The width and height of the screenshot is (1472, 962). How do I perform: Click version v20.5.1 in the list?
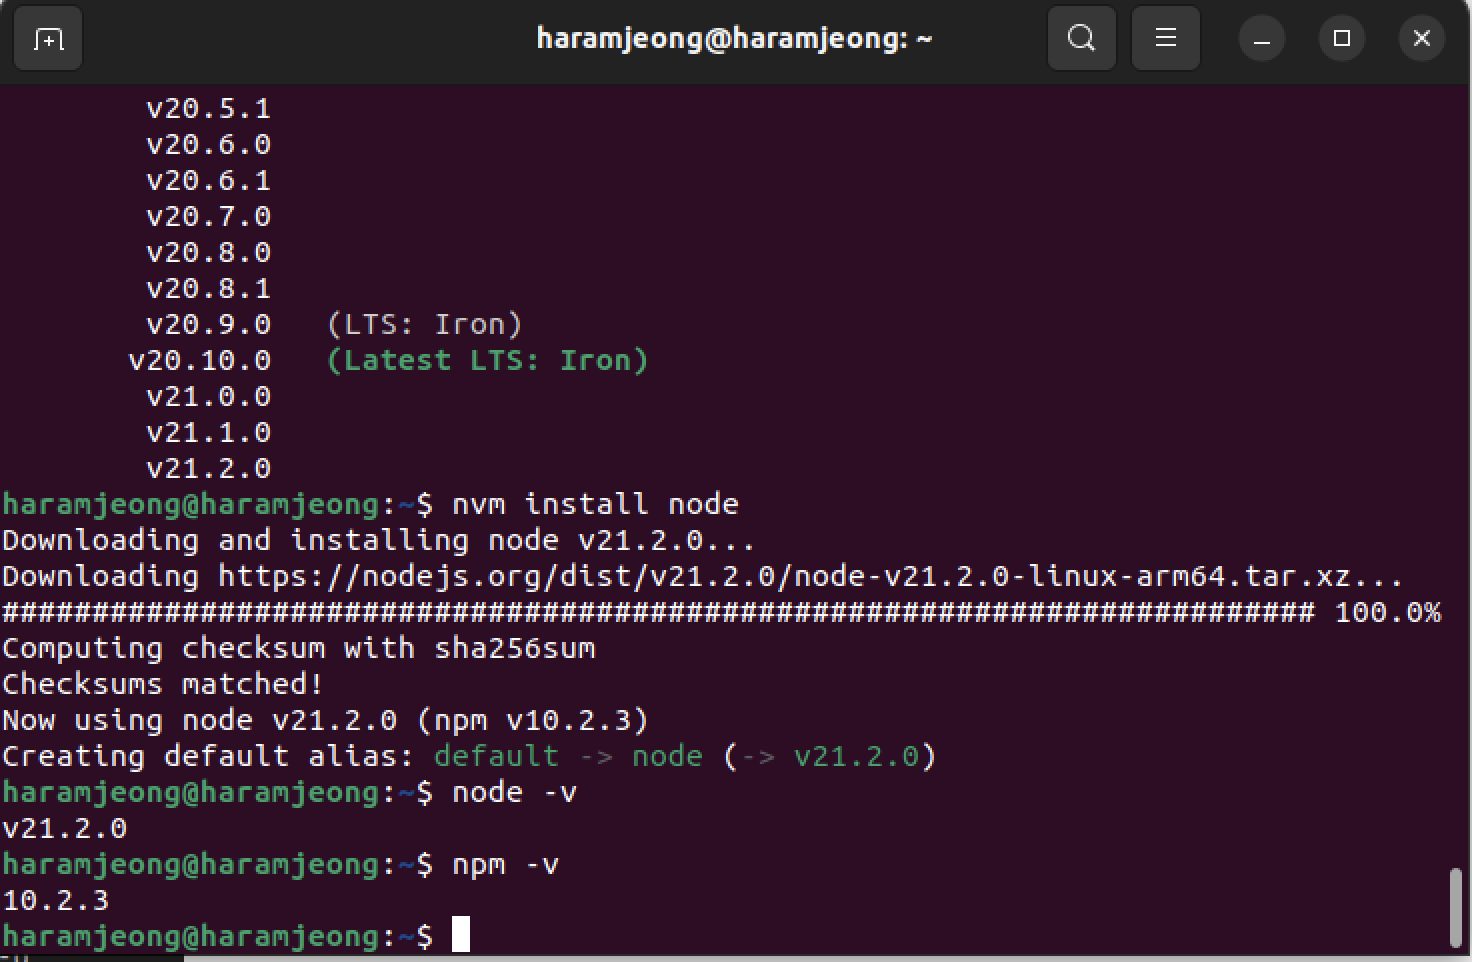click(x=209, y=108)
